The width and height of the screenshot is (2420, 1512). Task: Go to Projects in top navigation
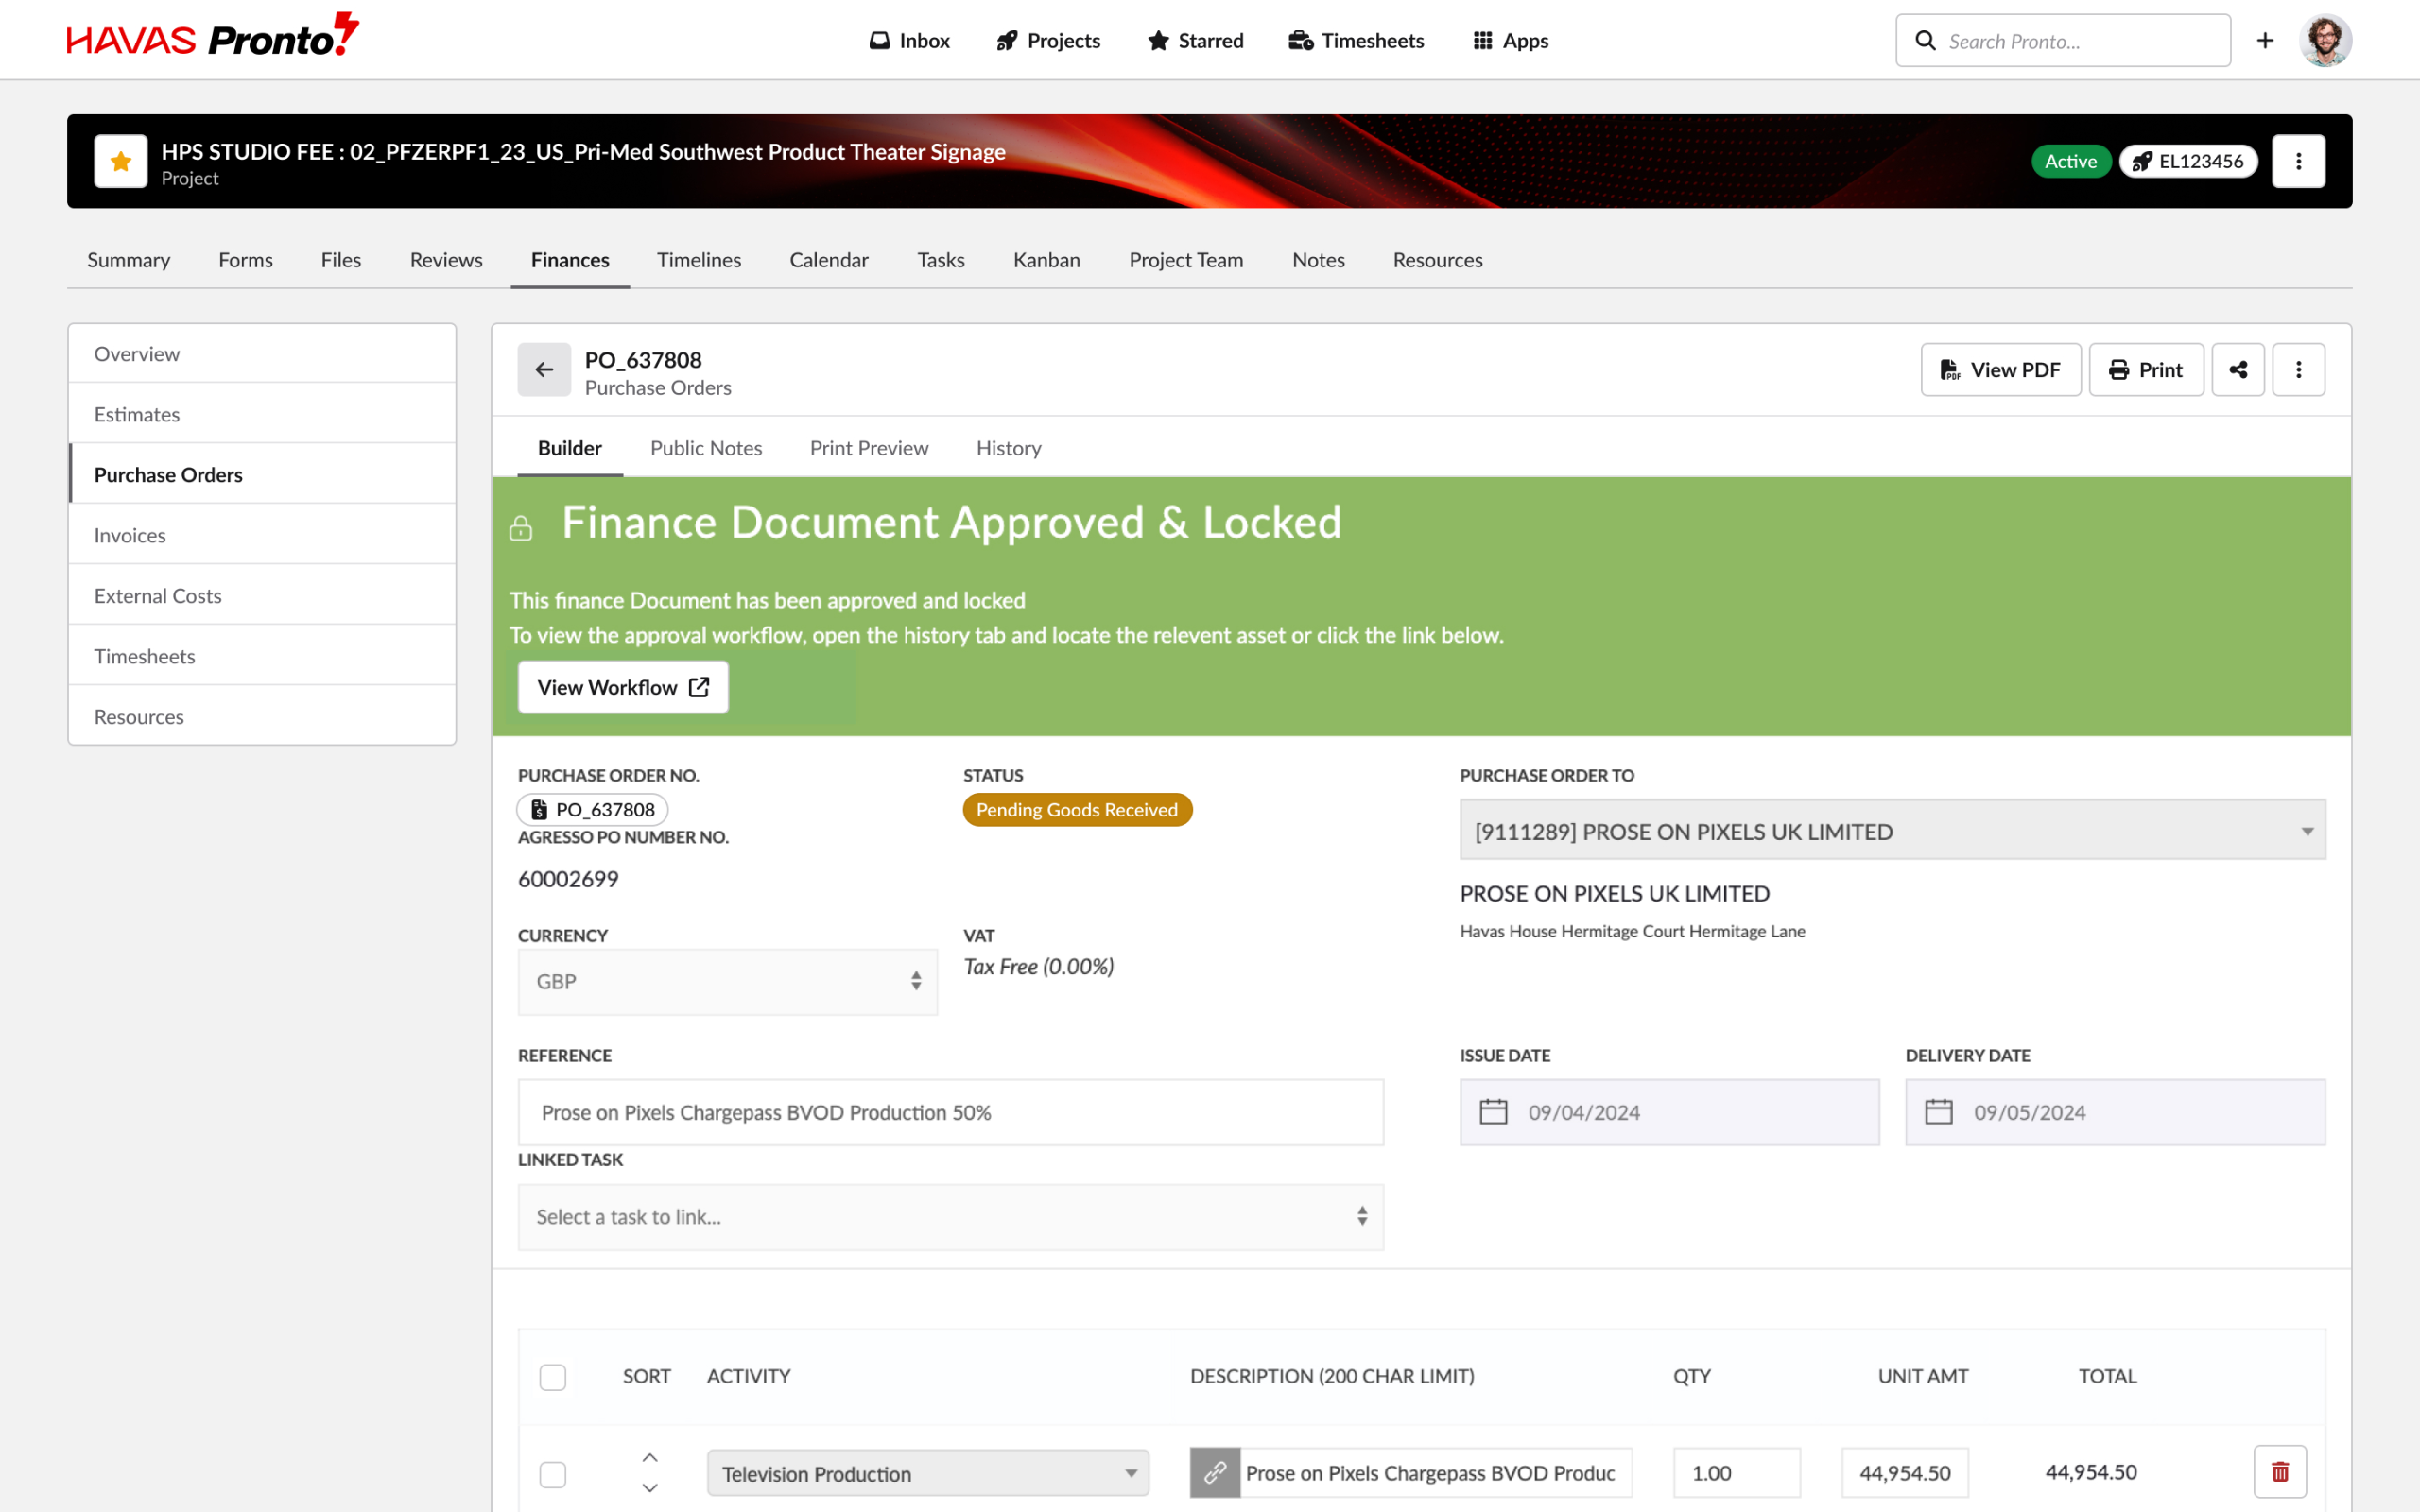pos(1048,41)
